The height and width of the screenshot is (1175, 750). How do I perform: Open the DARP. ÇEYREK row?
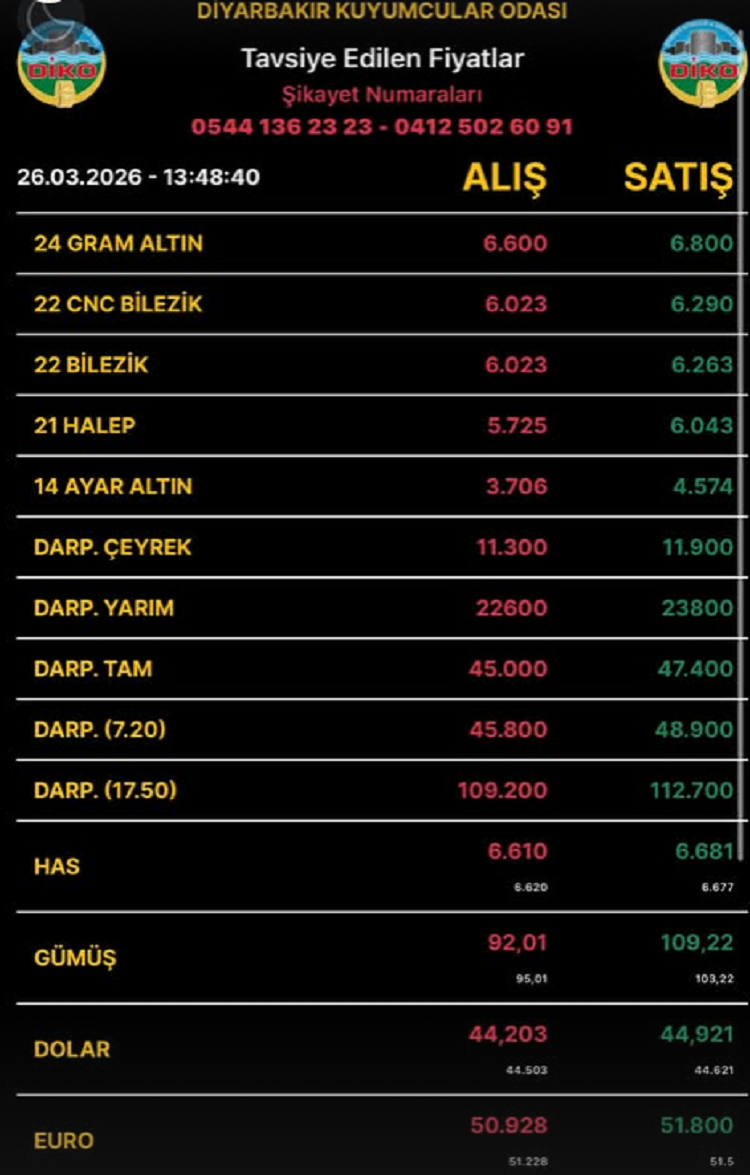tap(113, 548)
